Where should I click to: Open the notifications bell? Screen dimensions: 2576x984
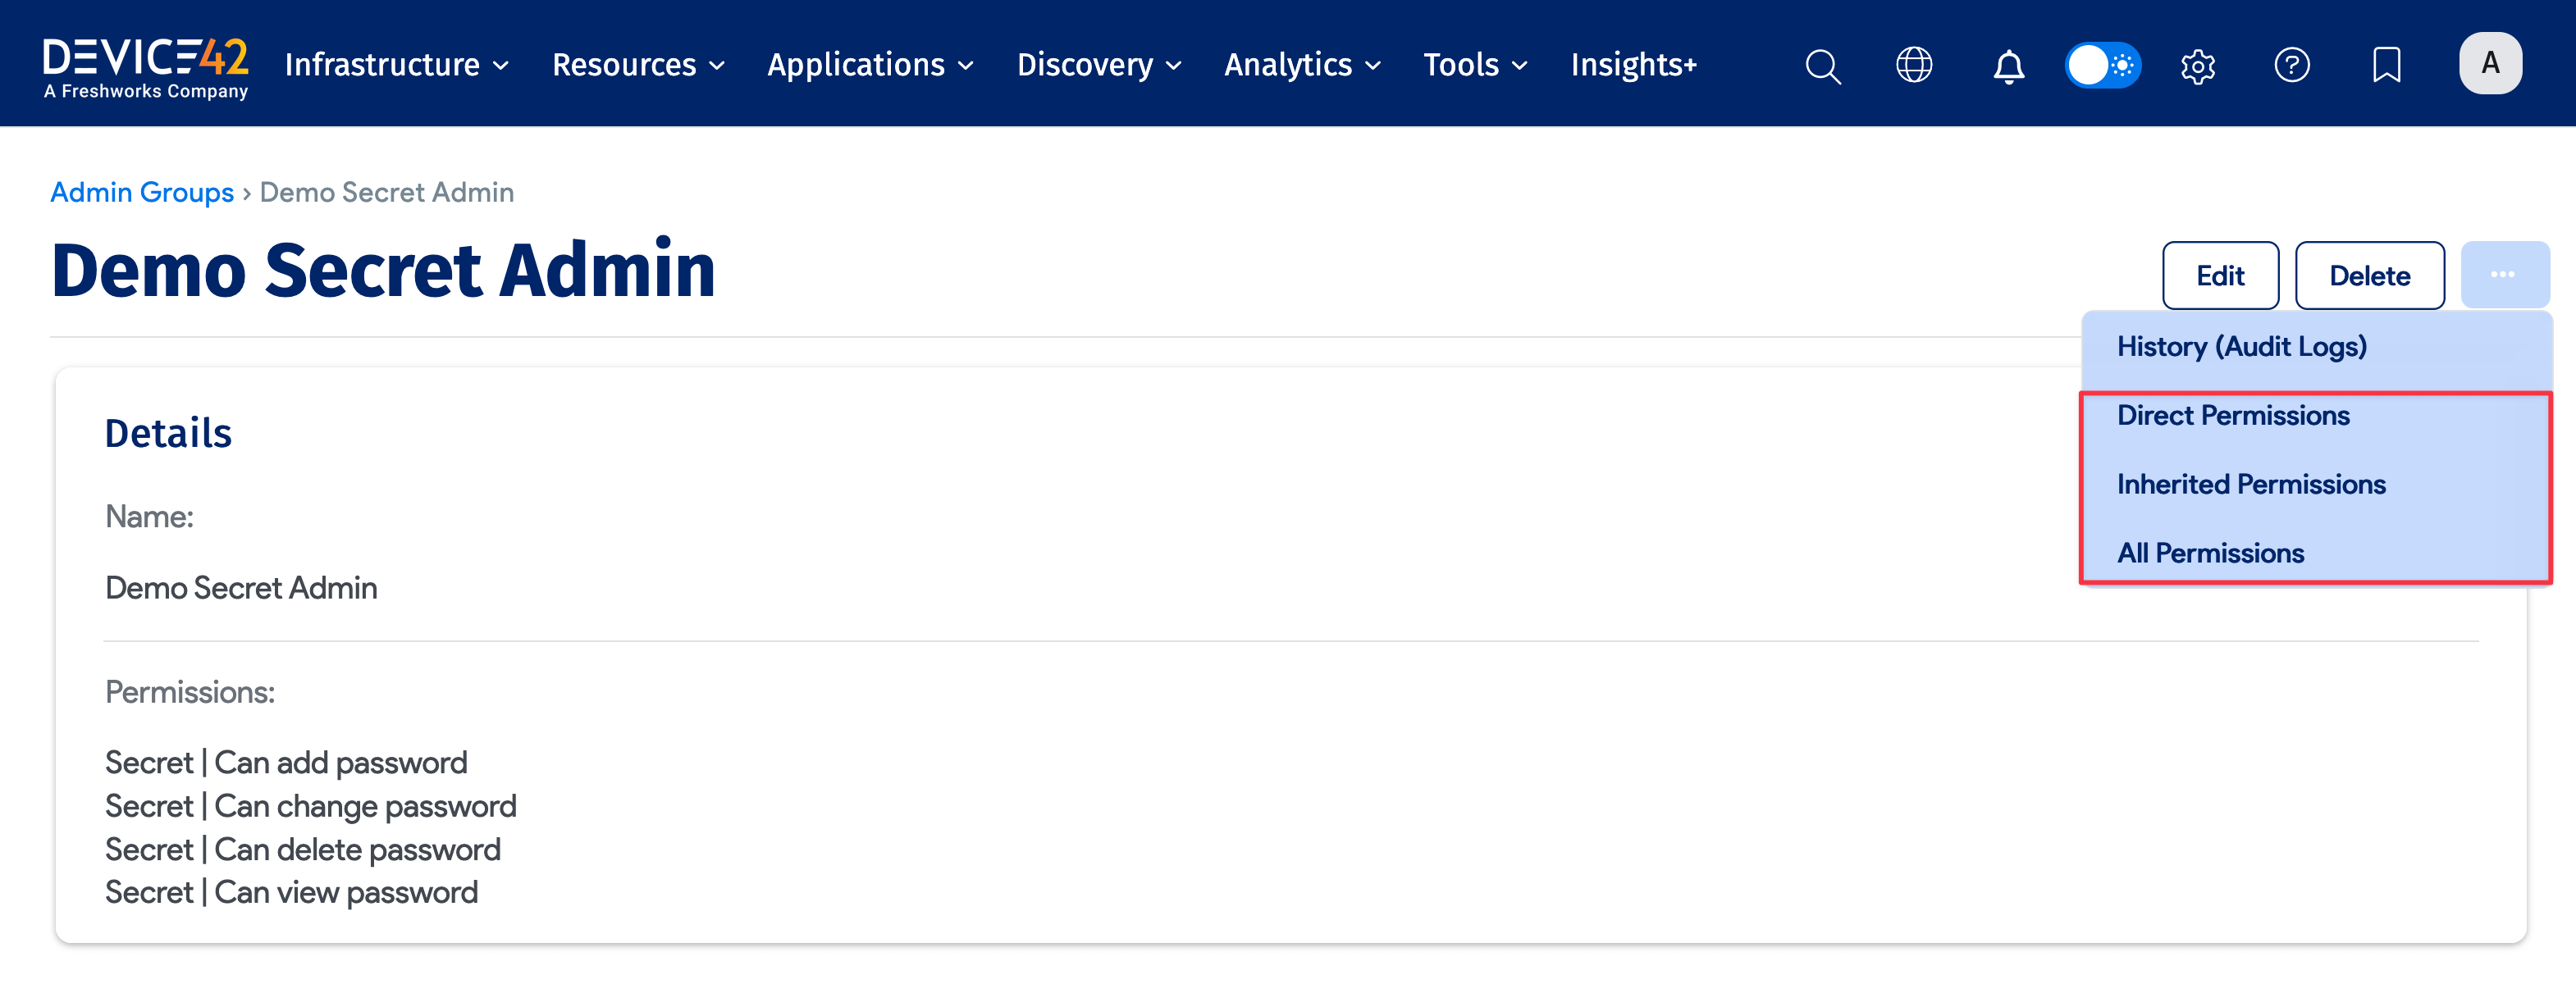[x=2008, y=66]
